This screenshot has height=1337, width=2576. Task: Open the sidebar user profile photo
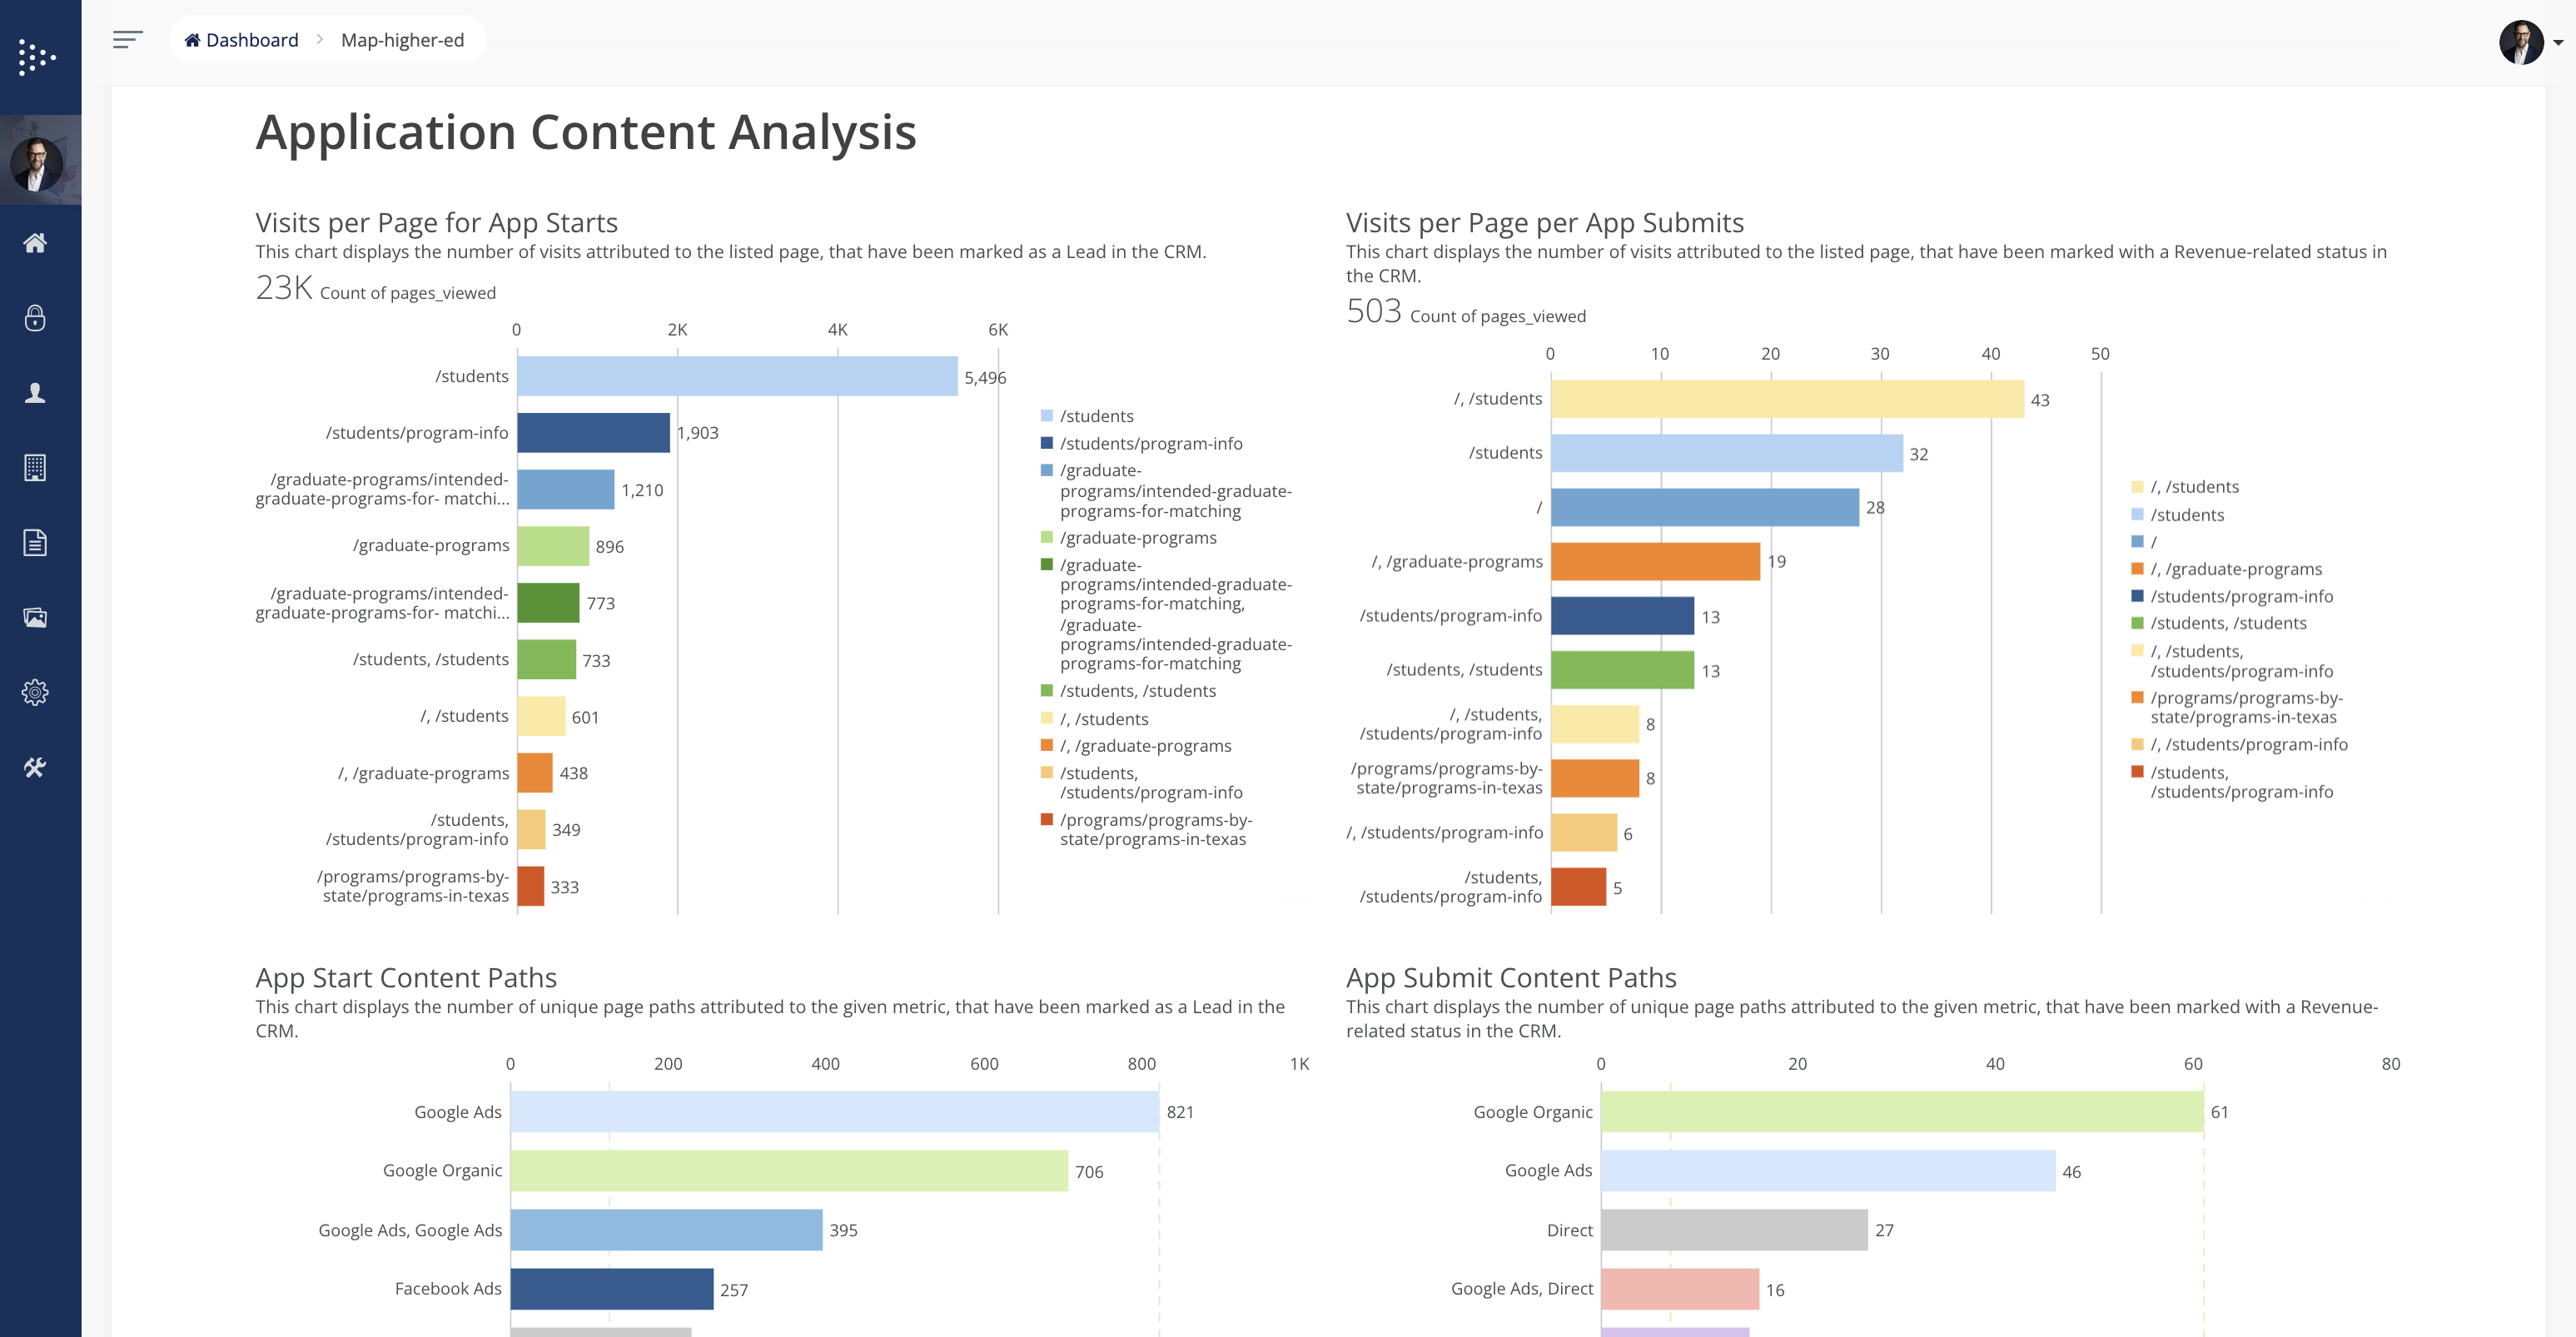(x=37, y=164)
